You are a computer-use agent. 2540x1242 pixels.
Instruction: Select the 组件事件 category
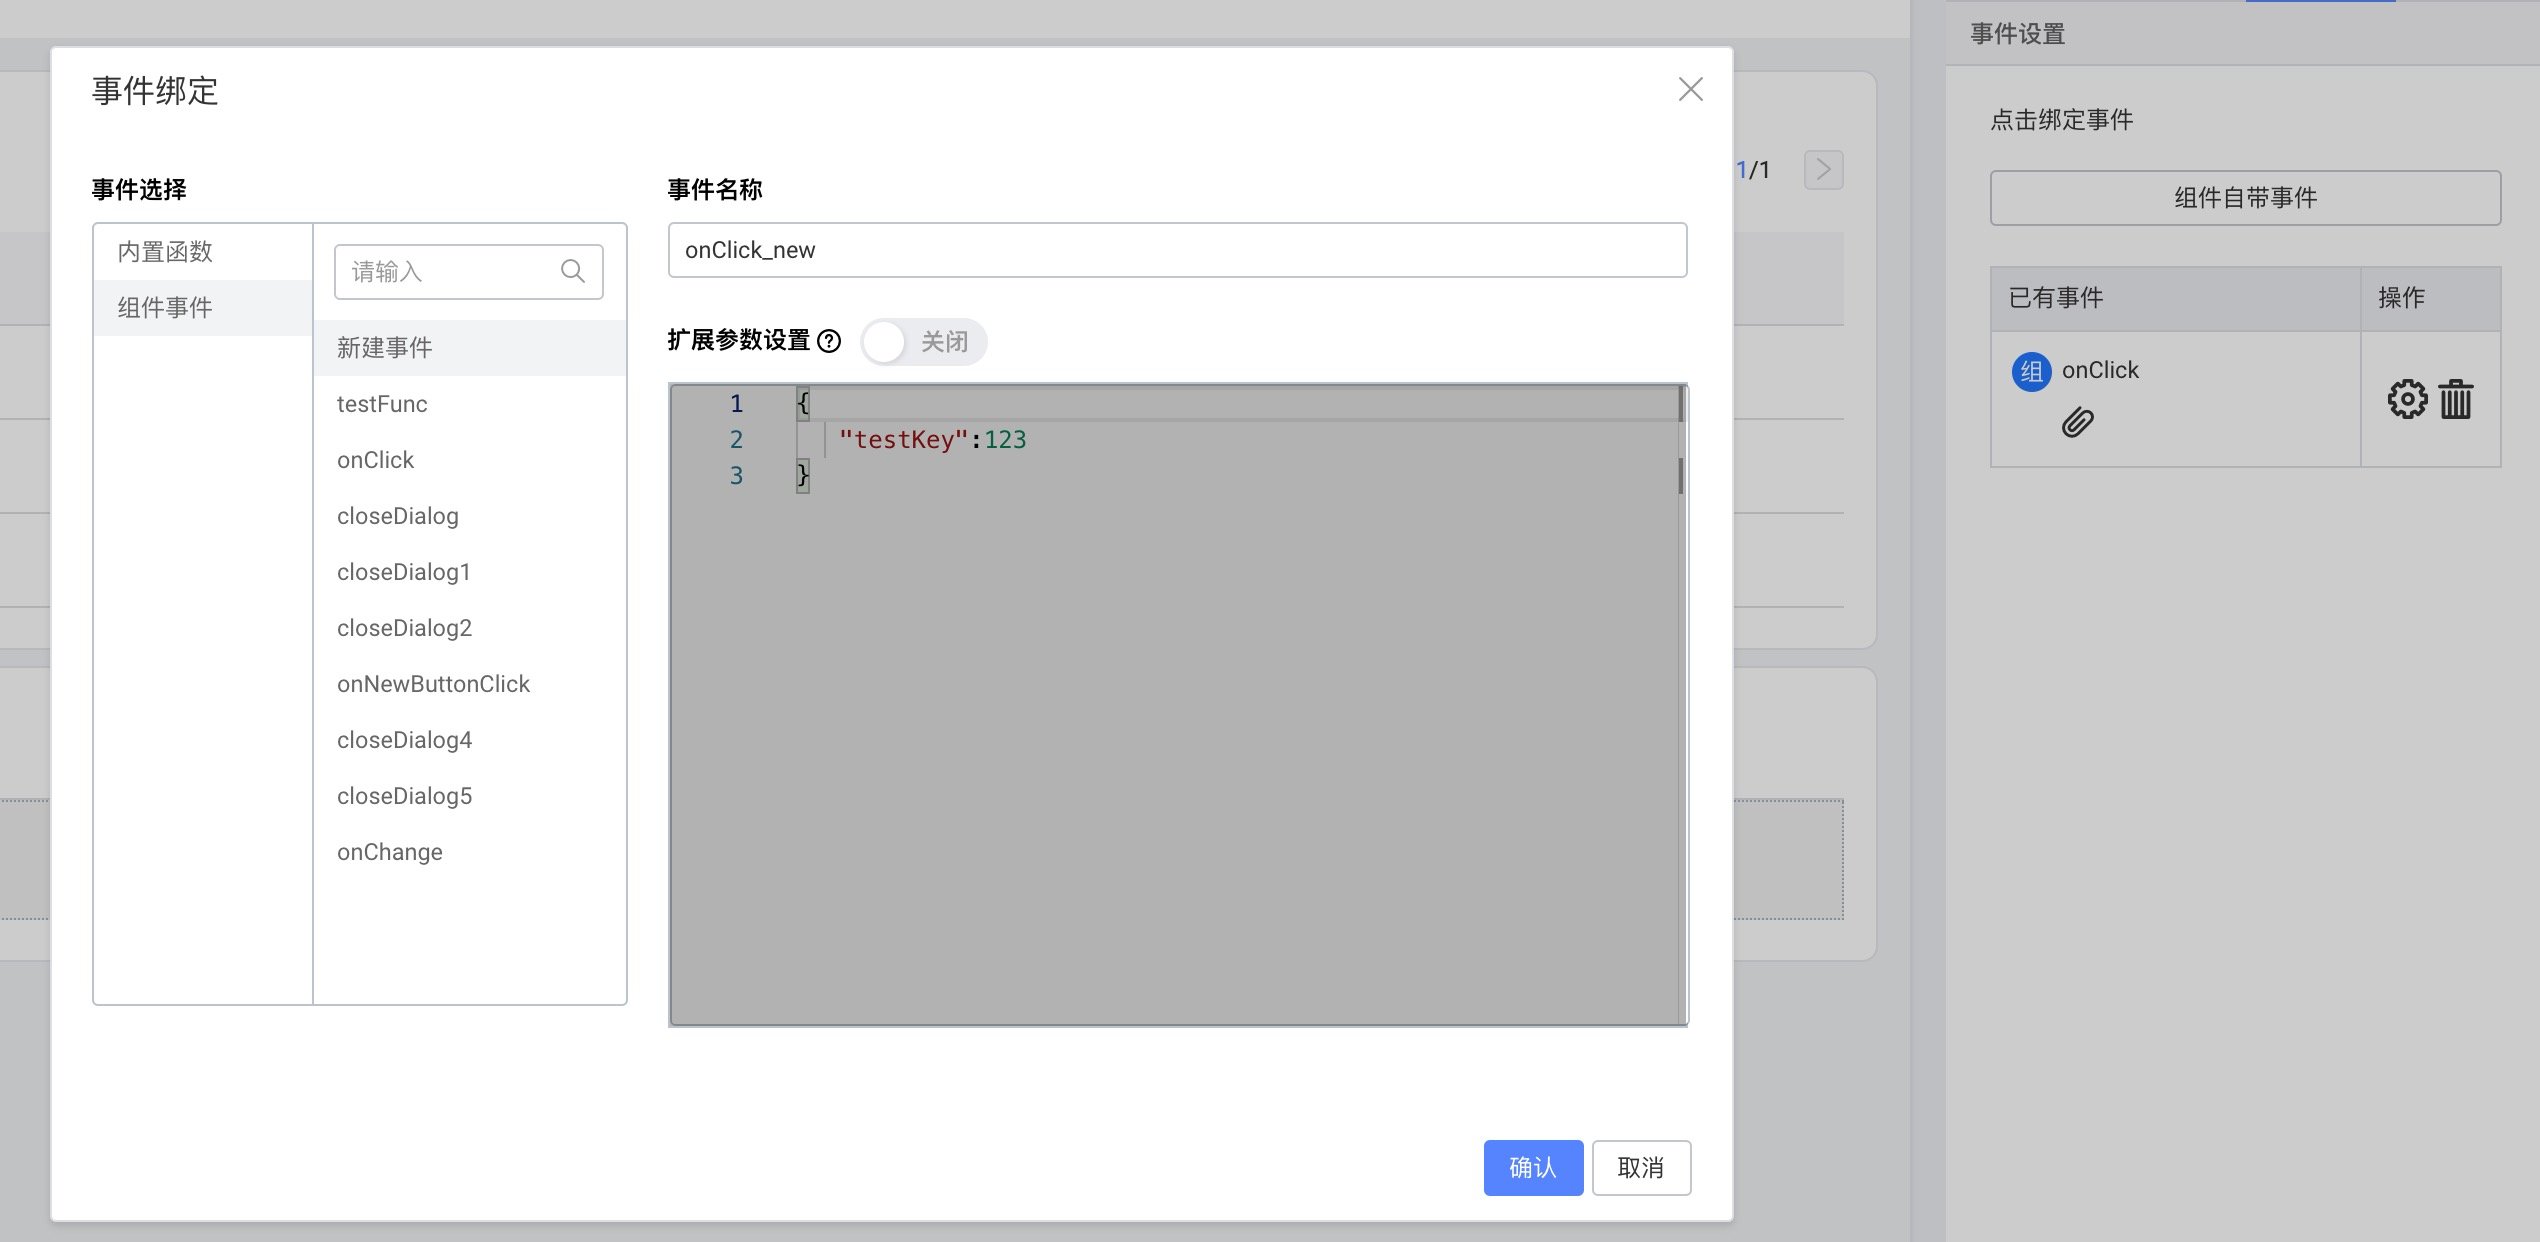coord(166,308)
